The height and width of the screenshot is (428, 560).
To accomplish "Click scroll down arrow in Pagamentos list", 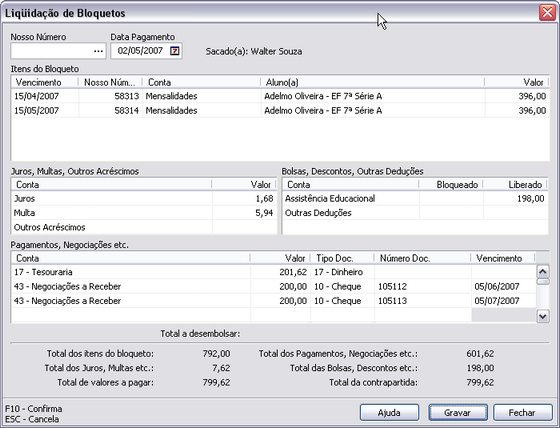I will 543,316.
